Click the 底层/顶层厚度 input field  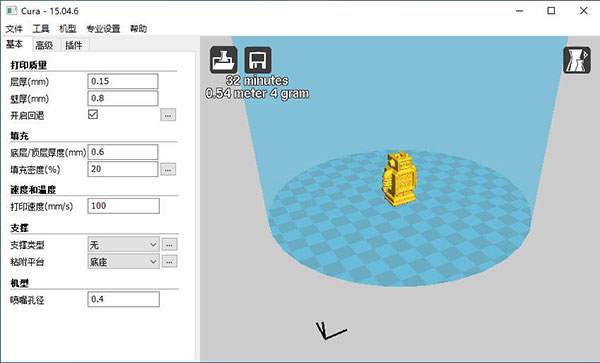tap(123, 152)
